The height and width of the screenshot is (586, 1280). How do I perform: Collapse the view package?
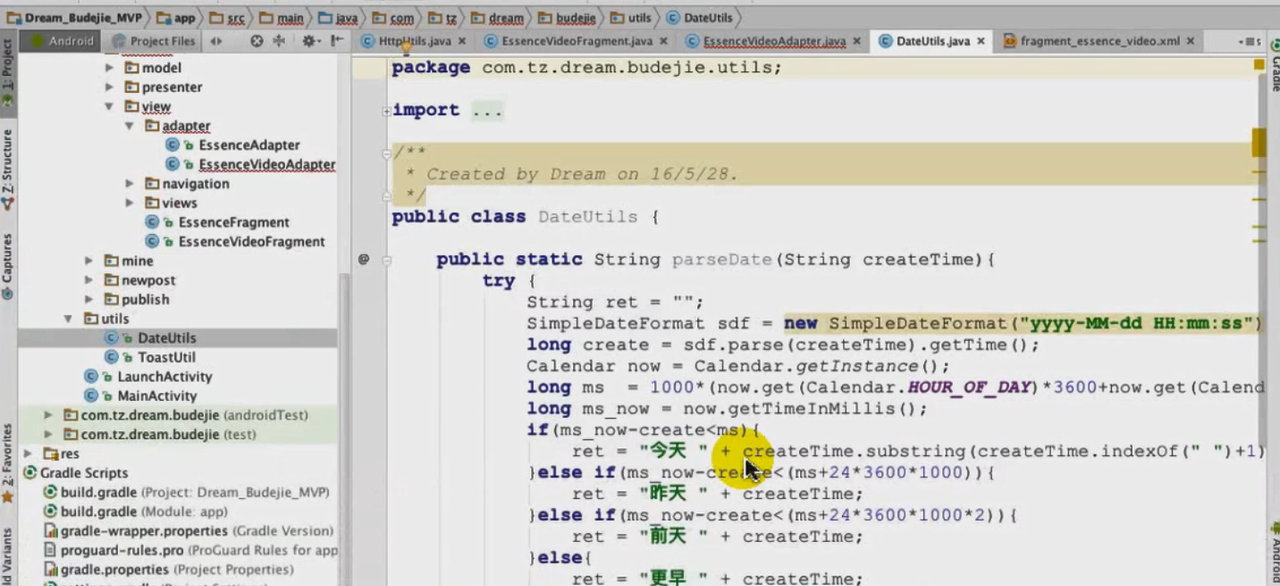point(110,106)
